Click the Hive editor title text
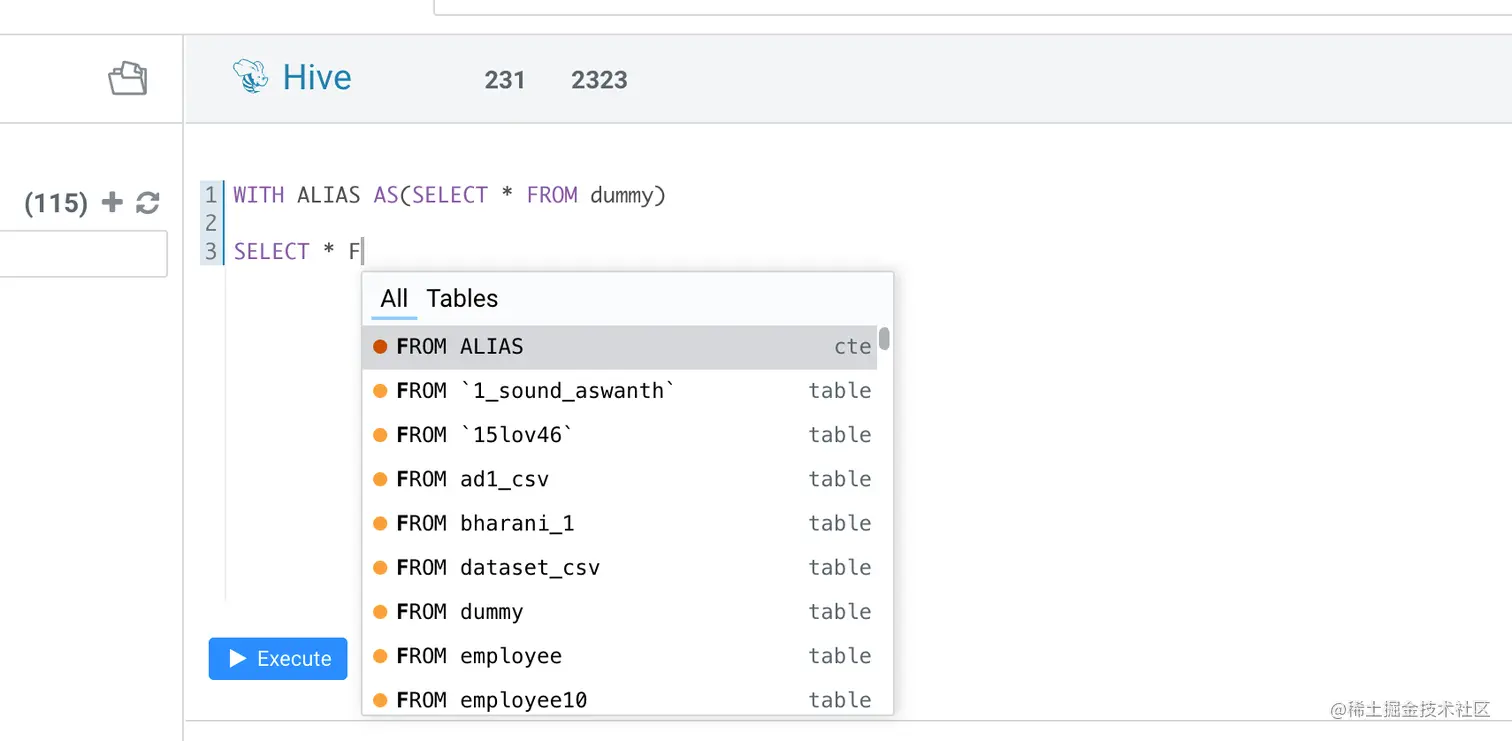 click(317, 77)
